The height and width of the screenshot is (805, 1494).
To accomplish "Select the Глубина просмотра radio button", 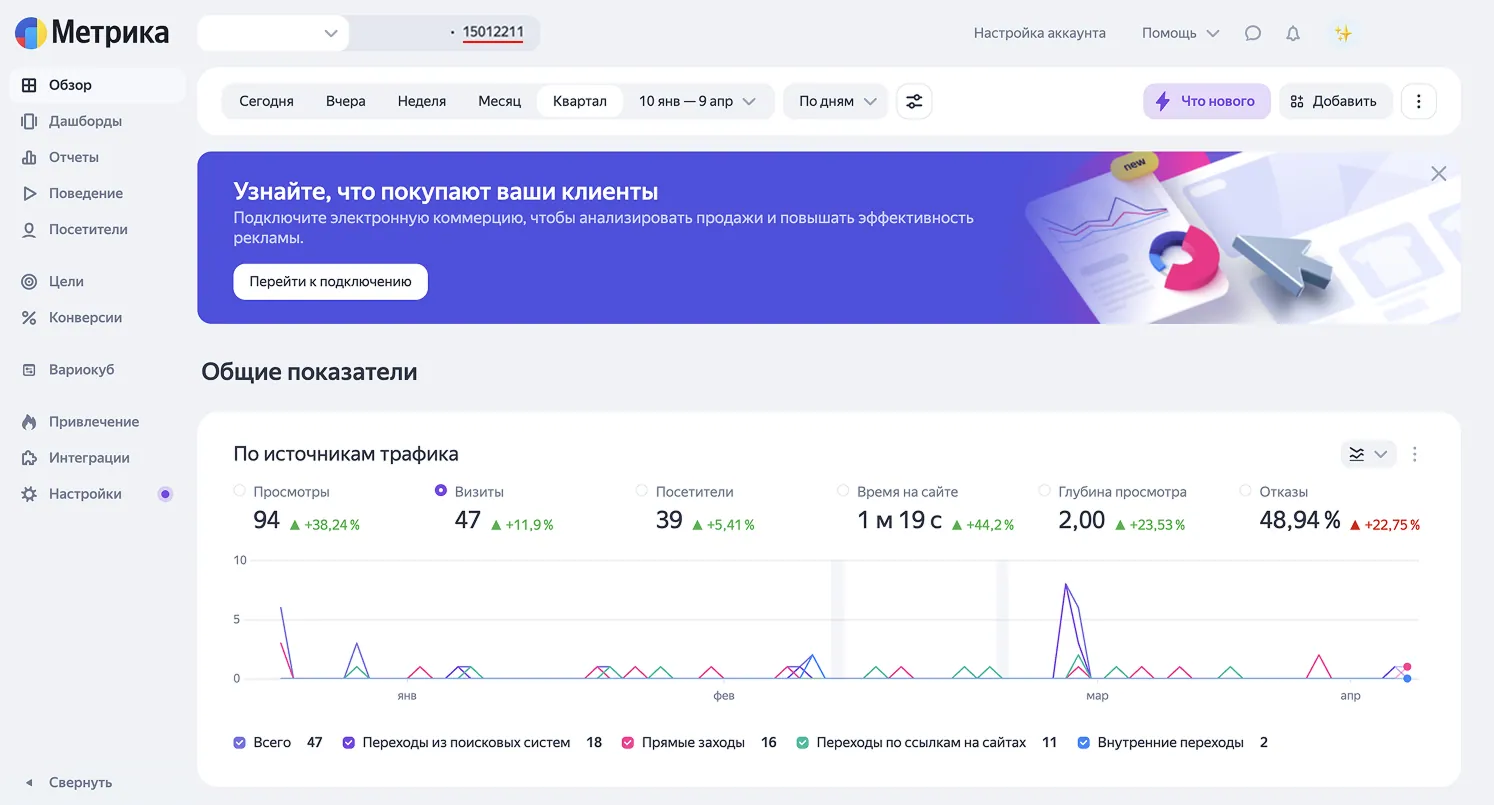I will click(x=1044, y=491).
